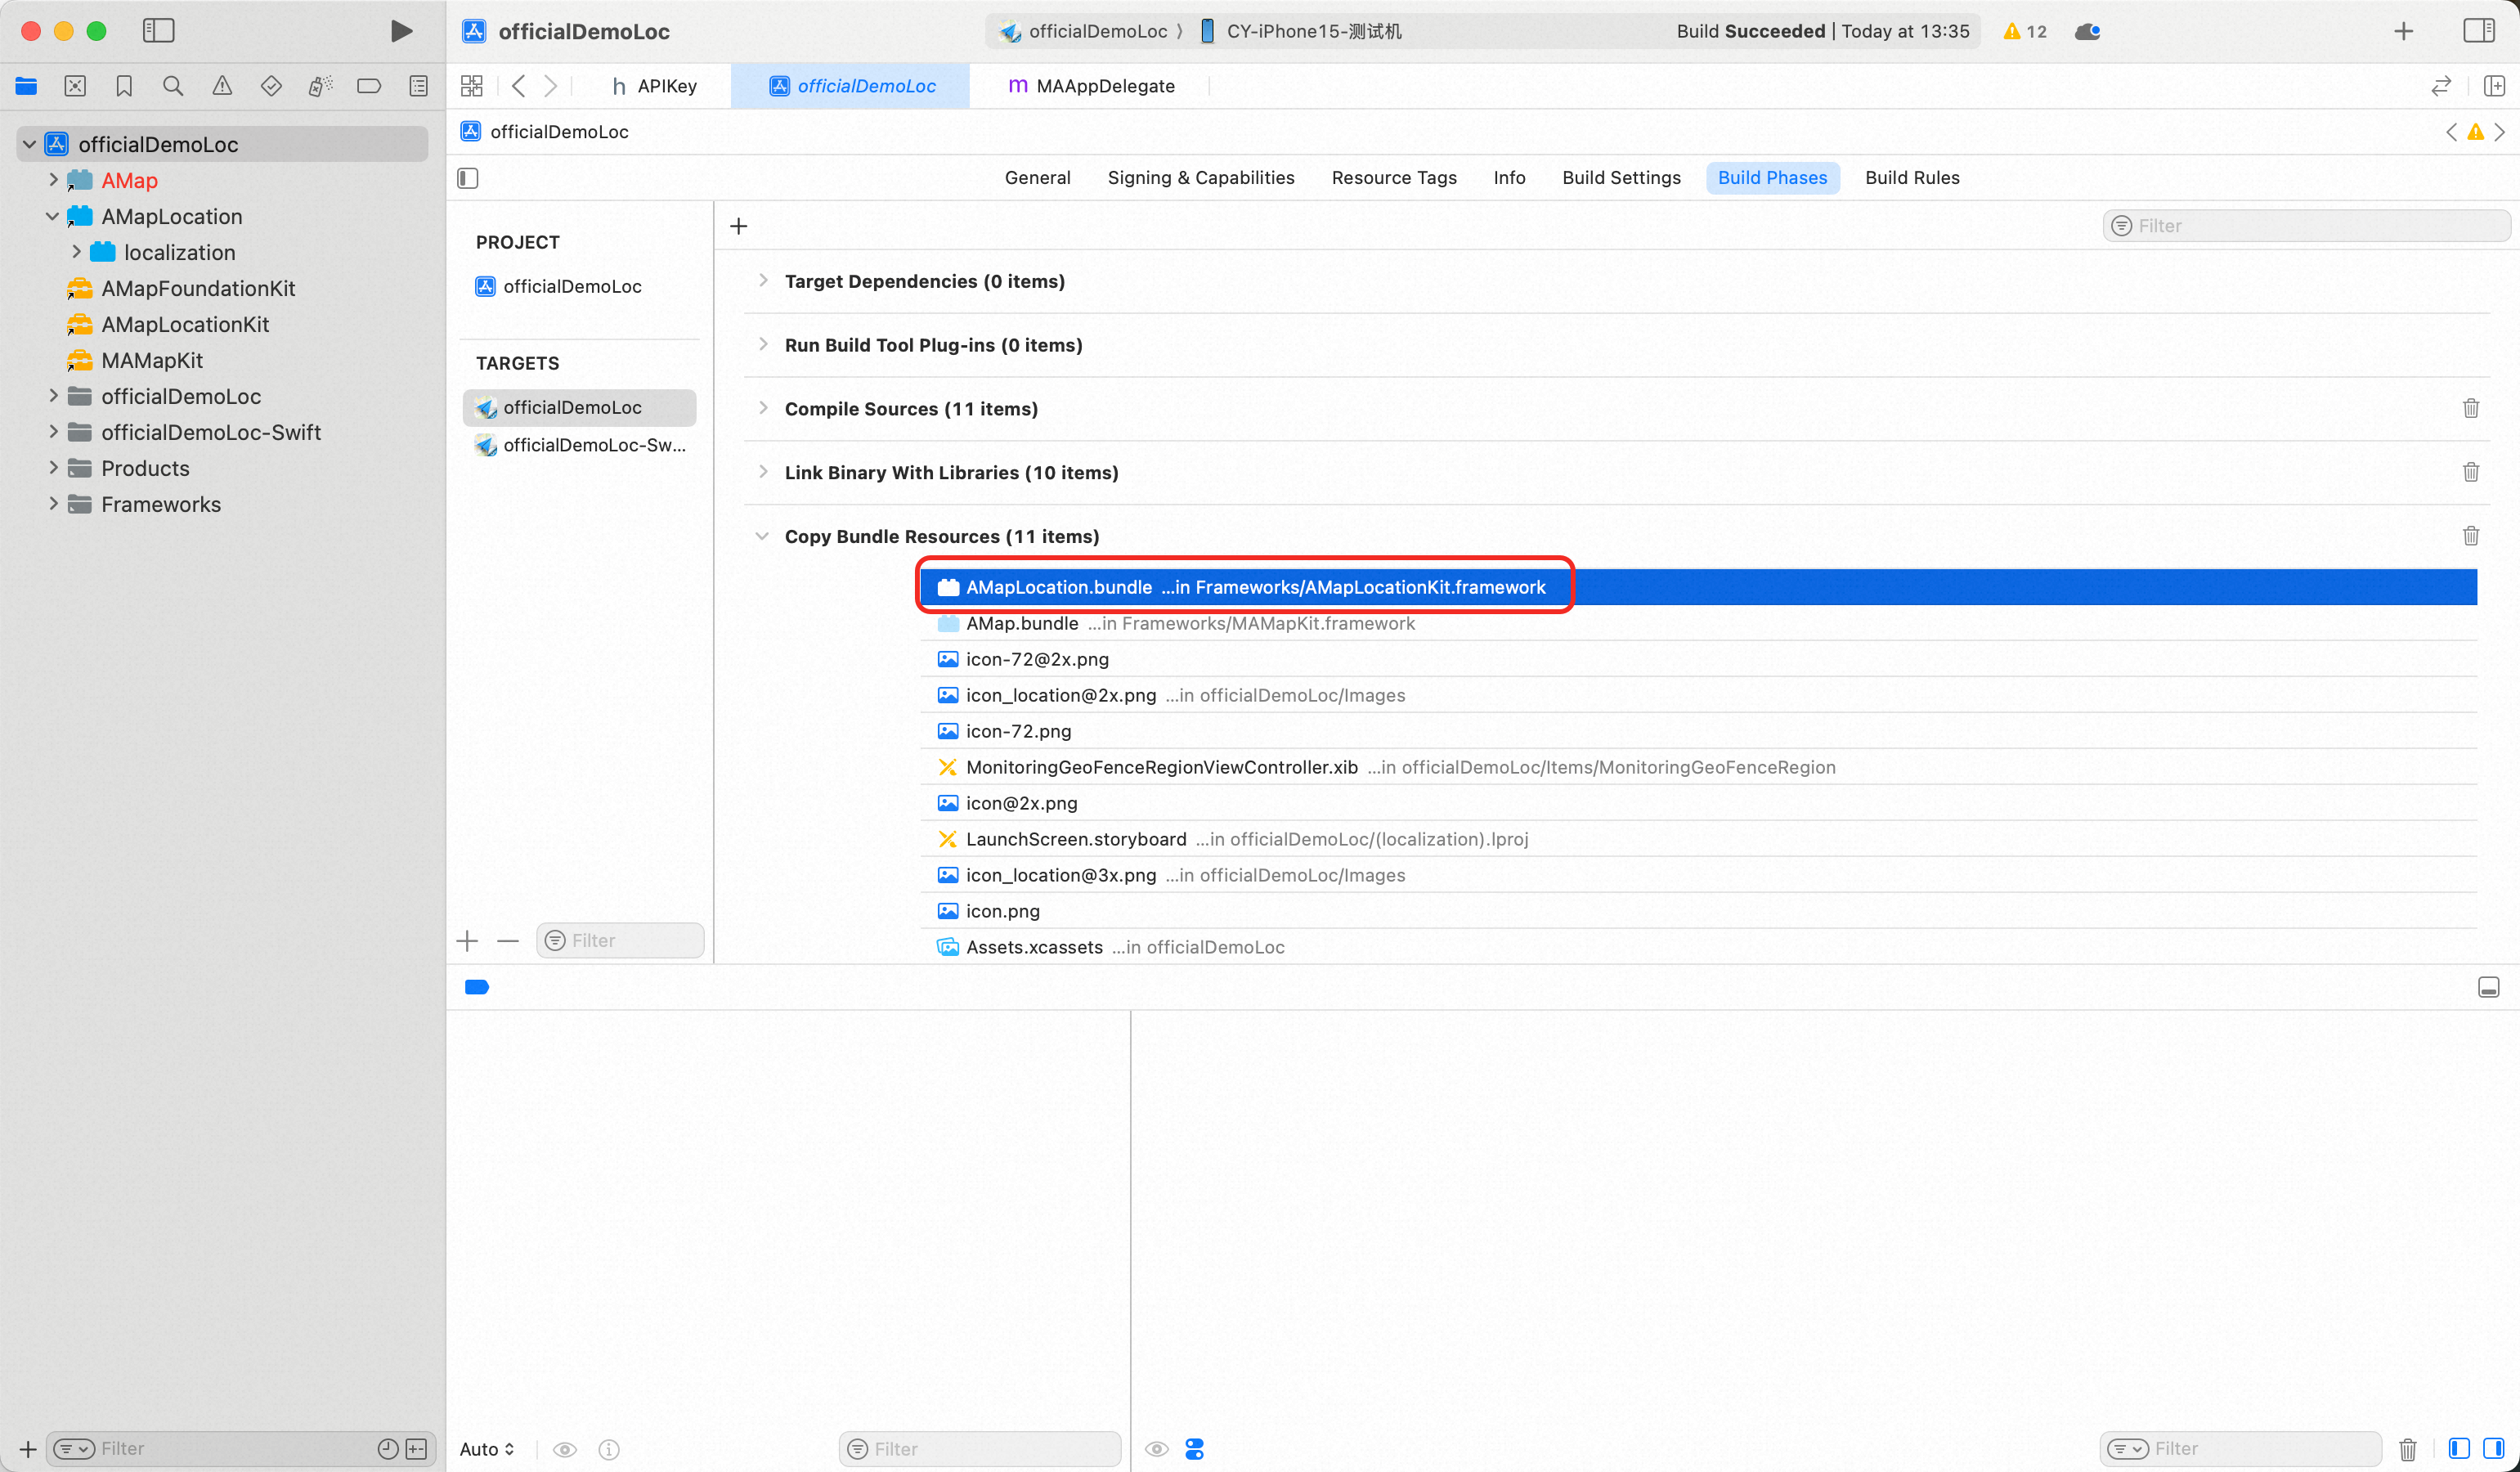This screenshot has height=1472, width=2520.
Task: Hide the debug area
Action: [2489, 987]
